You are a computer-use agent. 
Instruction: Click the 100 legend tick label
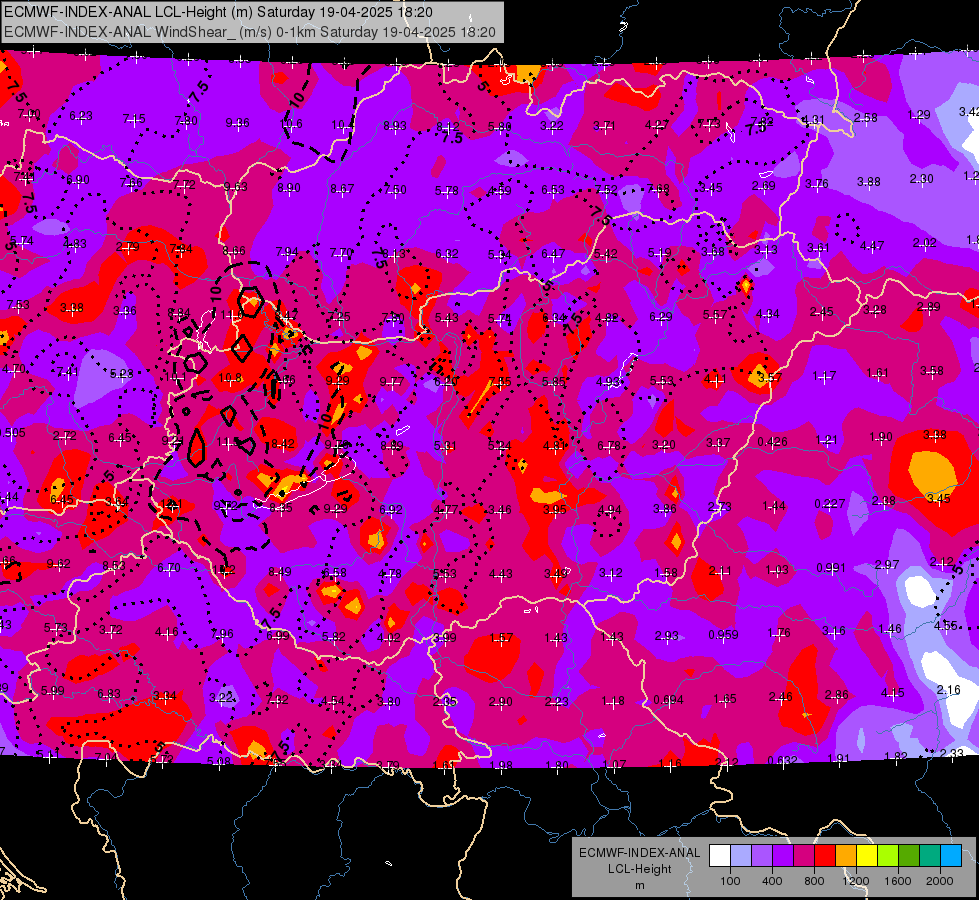(731, 881)
